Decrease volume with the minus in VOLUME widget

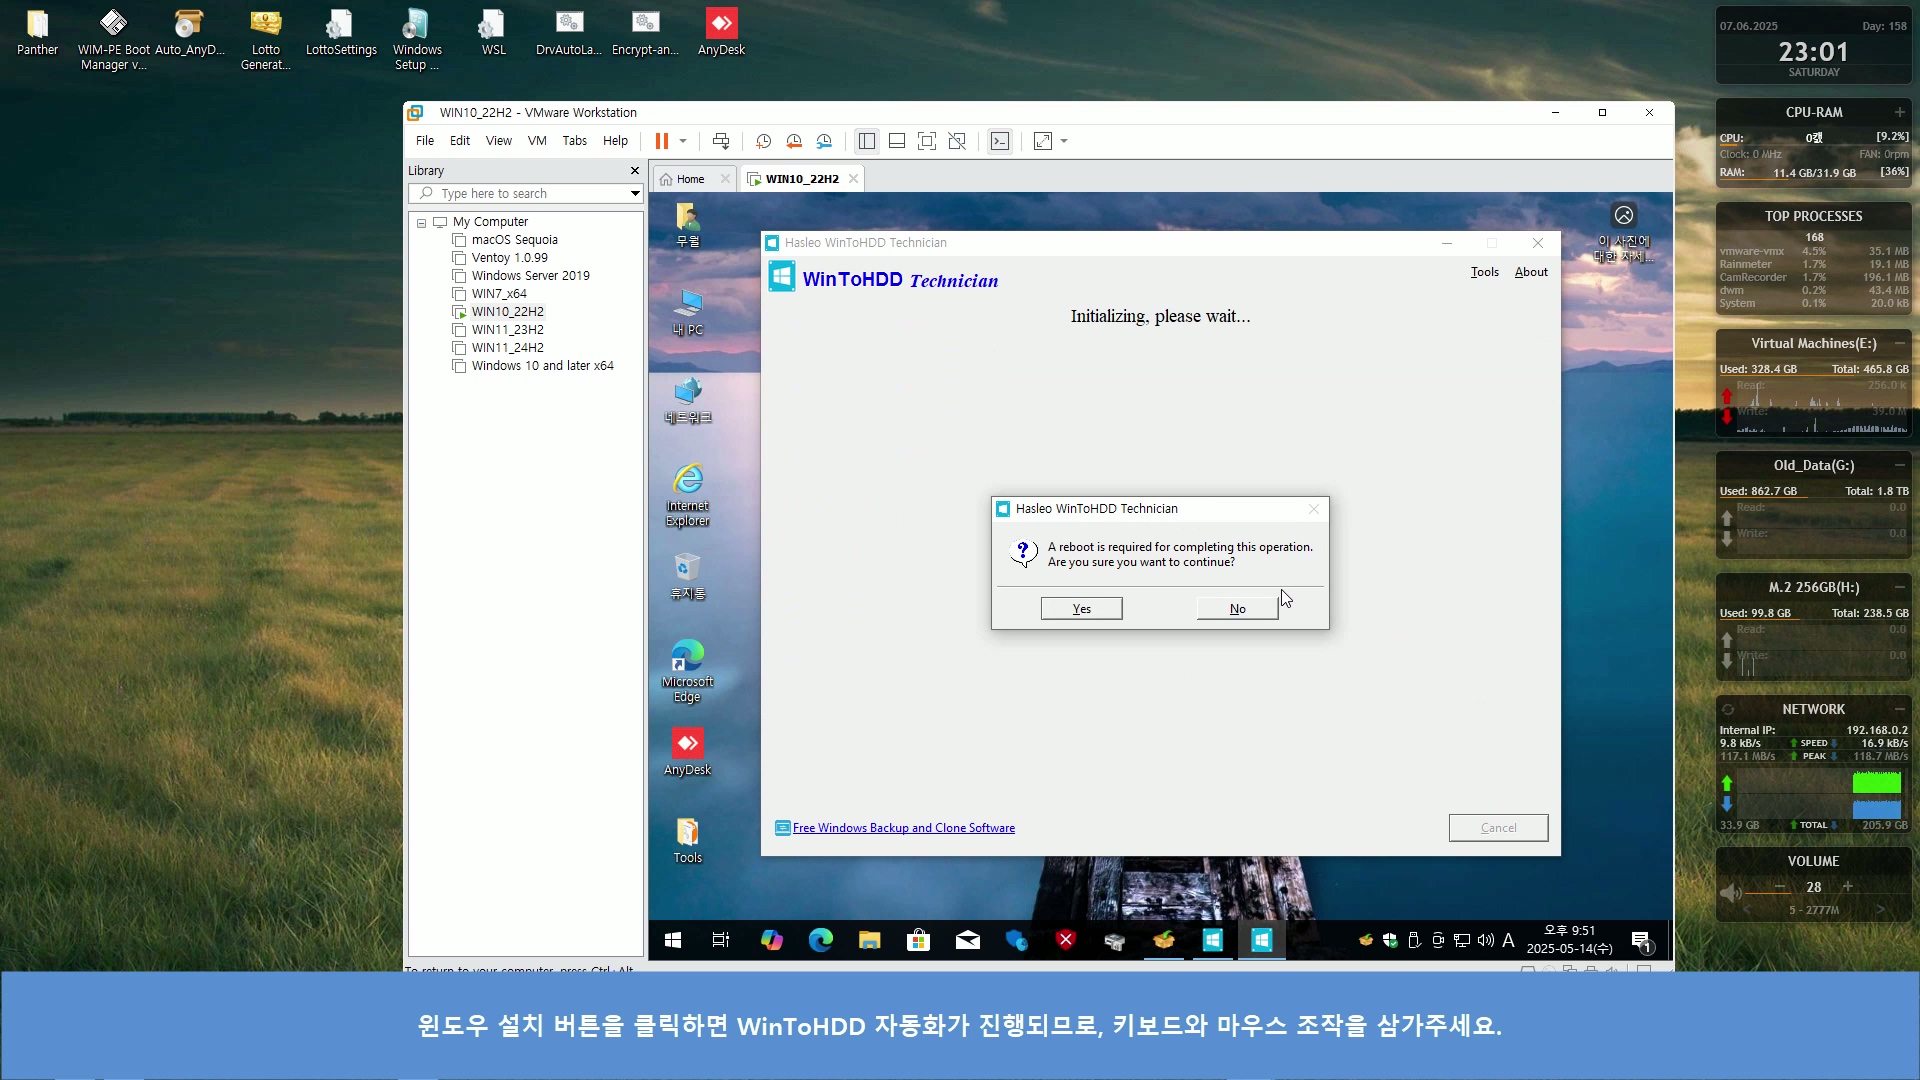(x=1780, y=887)
